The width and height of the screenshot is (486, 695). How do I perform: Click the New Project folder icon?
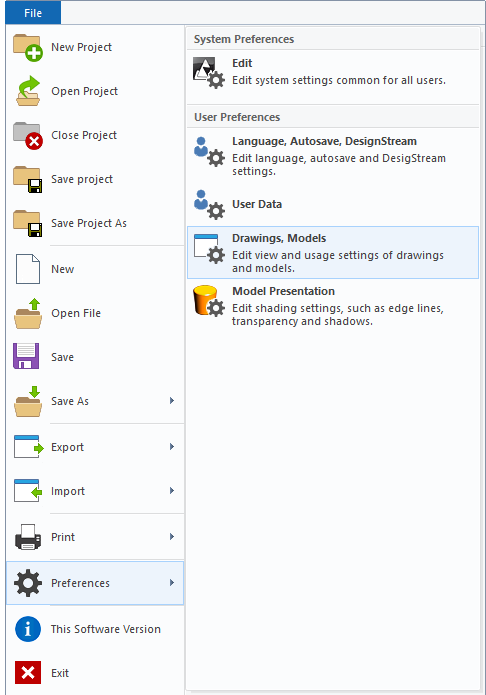click(28, 47)
